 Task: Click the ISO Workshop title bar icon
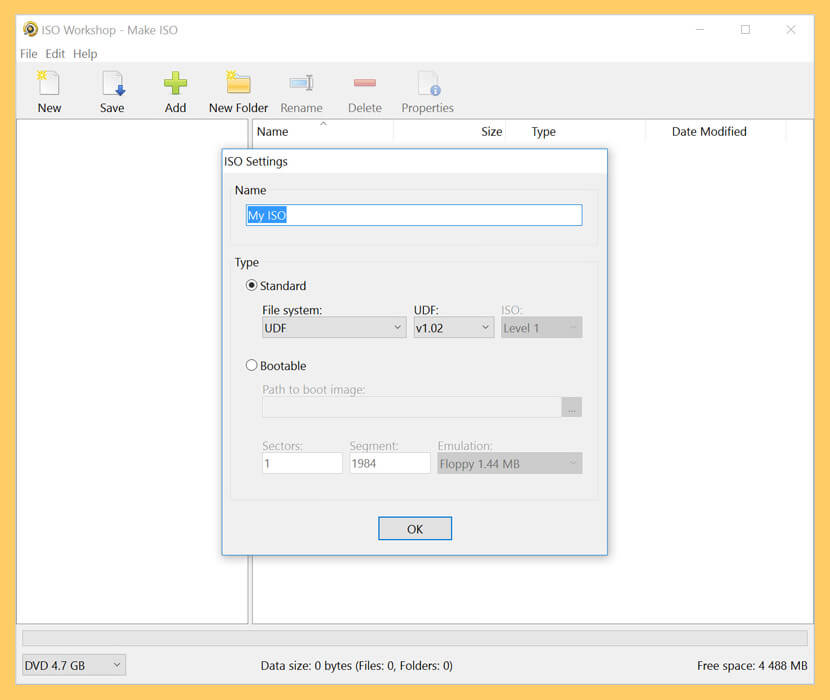point(30,29)
